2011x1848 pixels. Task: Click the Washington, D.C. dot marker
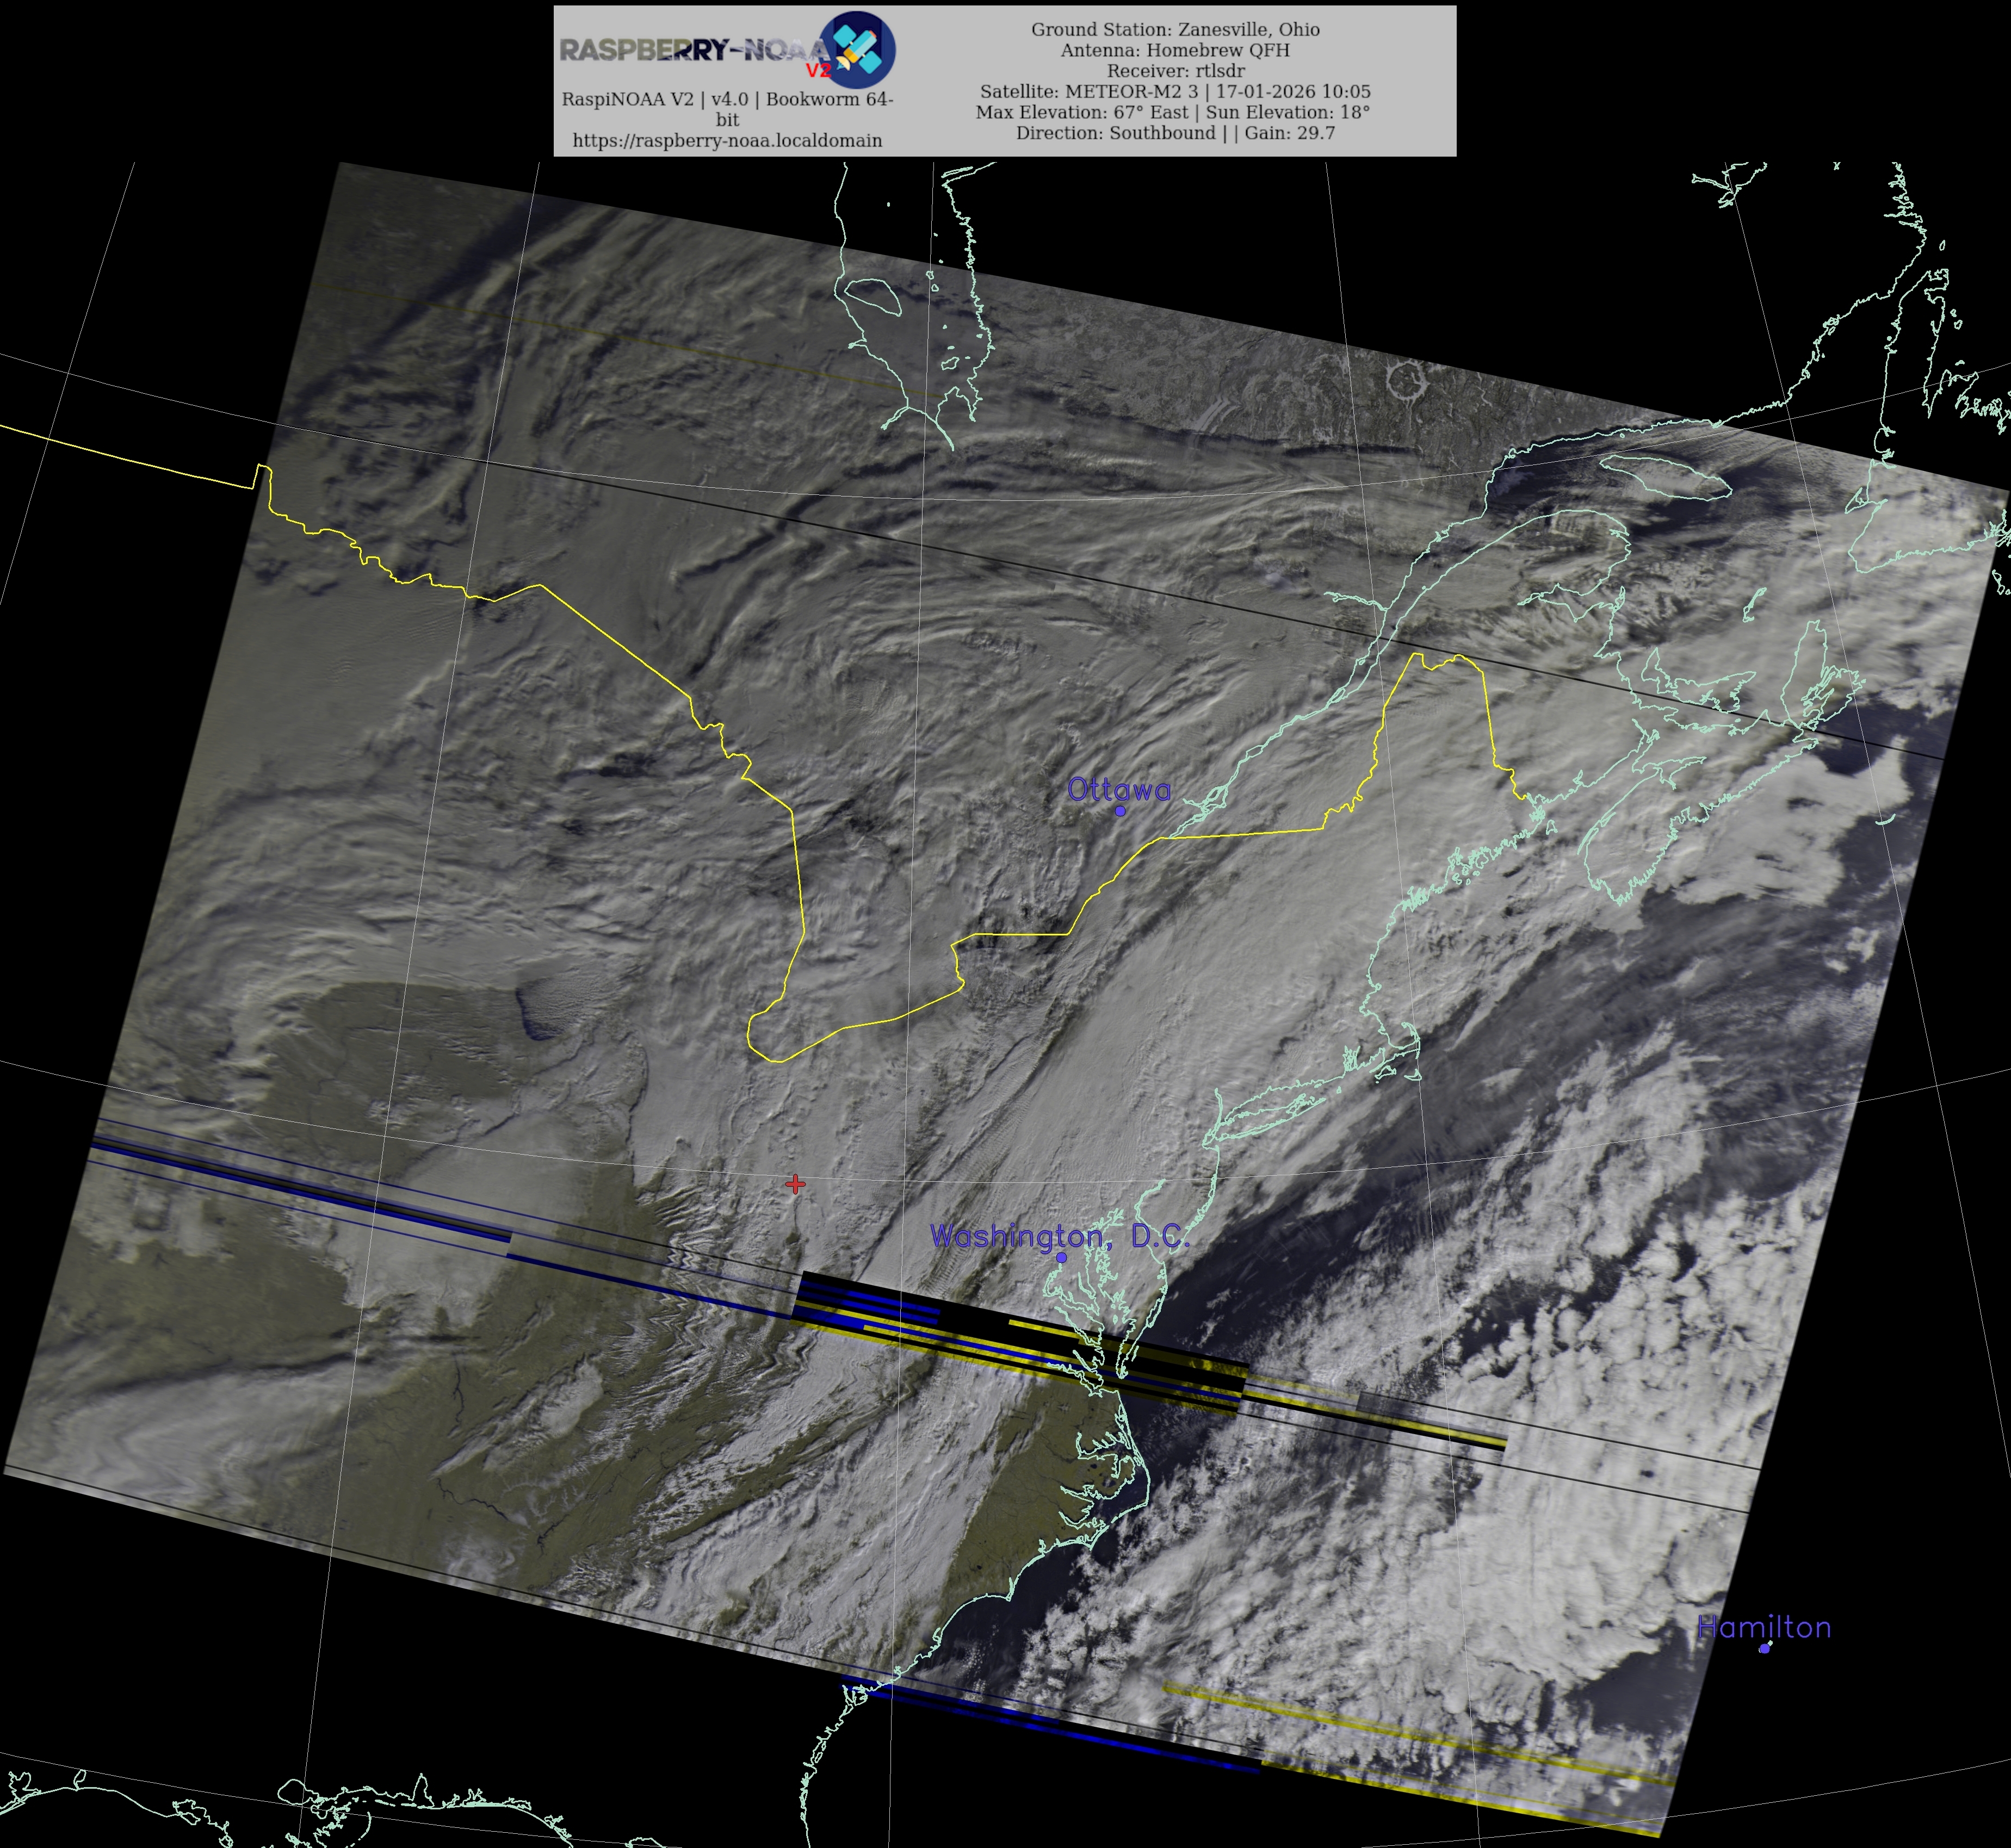pyautogui.click(x=1061, y=1257)
